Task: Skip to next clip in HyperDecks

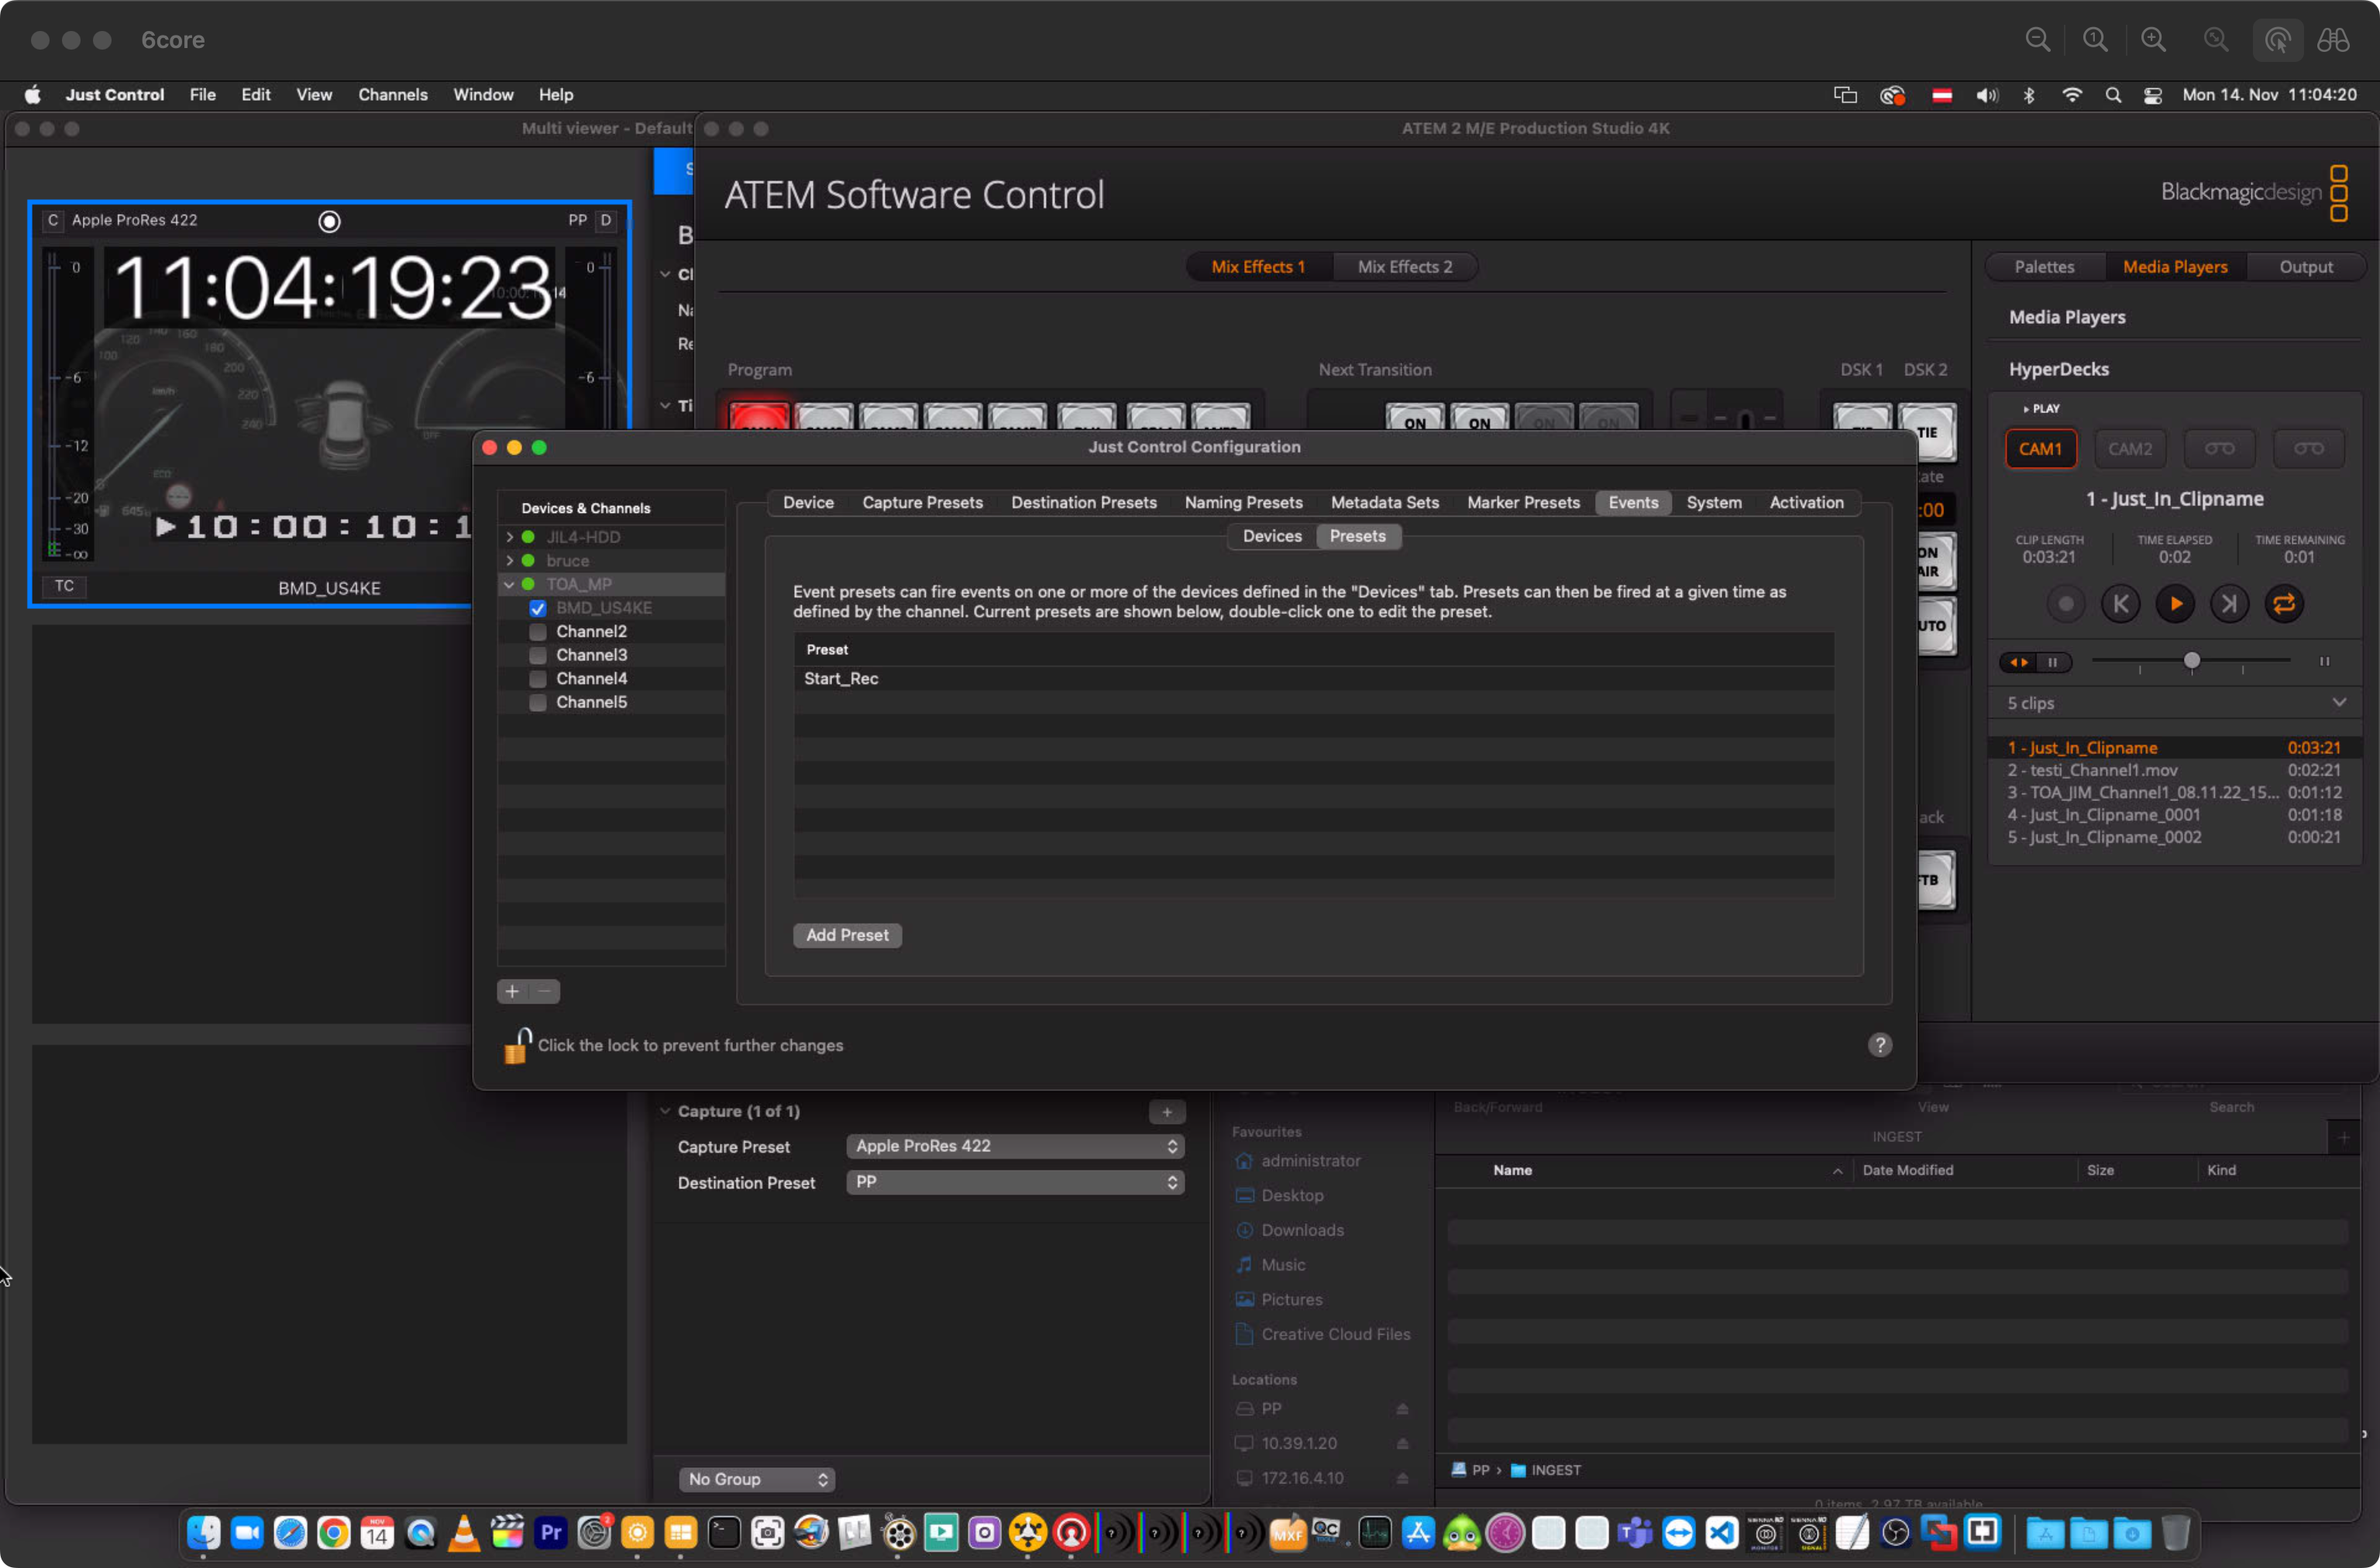Action: click(2229, 604)
